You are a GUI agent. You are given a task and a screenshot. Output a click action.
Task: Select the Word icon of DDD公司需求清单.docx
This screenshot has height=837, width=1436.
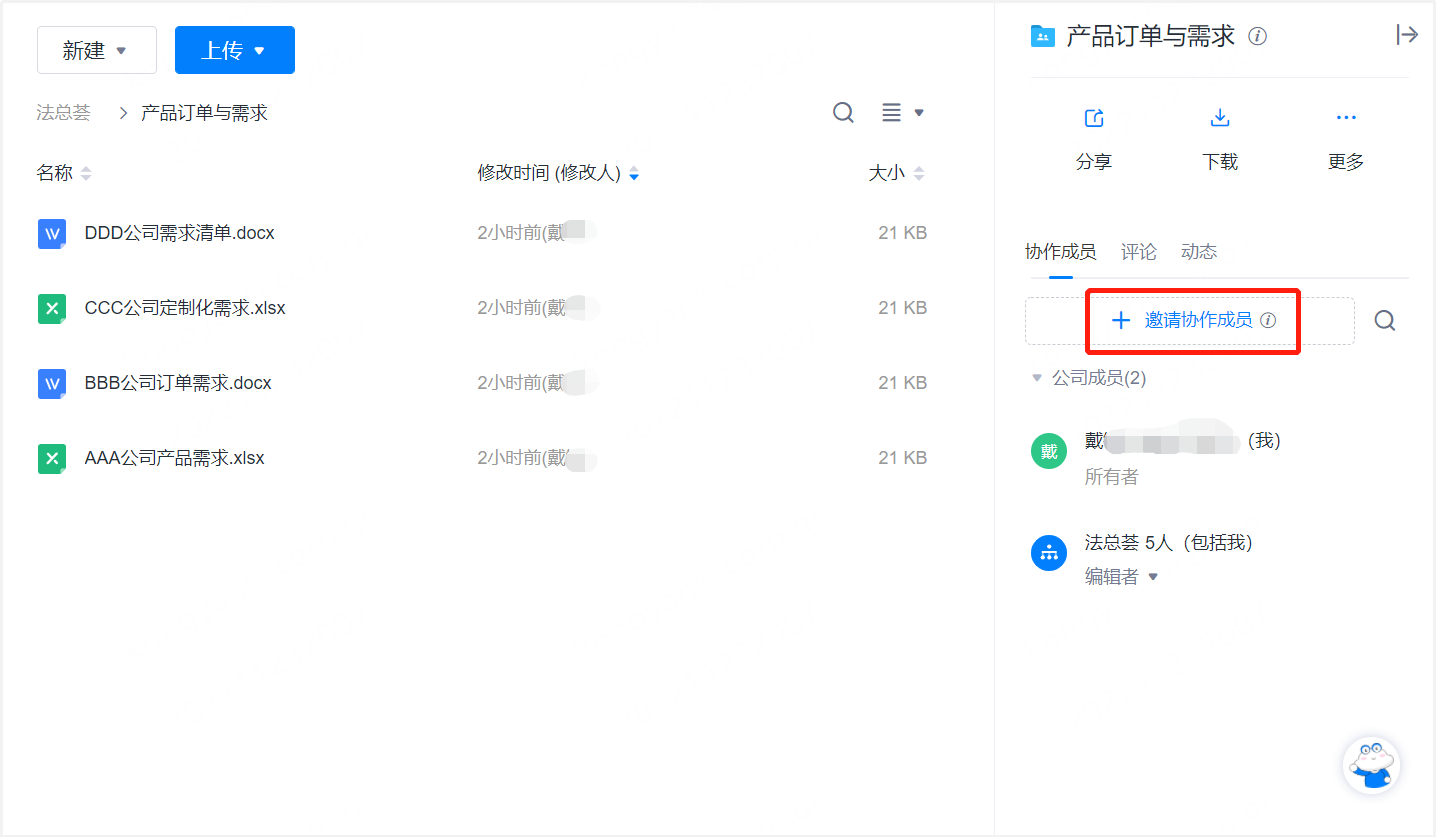pos(51,232)
